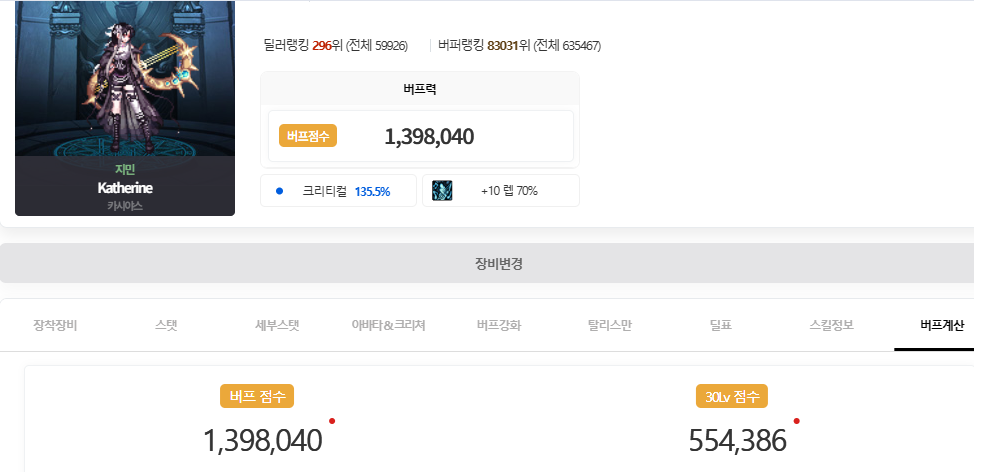
Task: Click the orange 버프 점수 label below tabs
Action: tap(257, 396)
